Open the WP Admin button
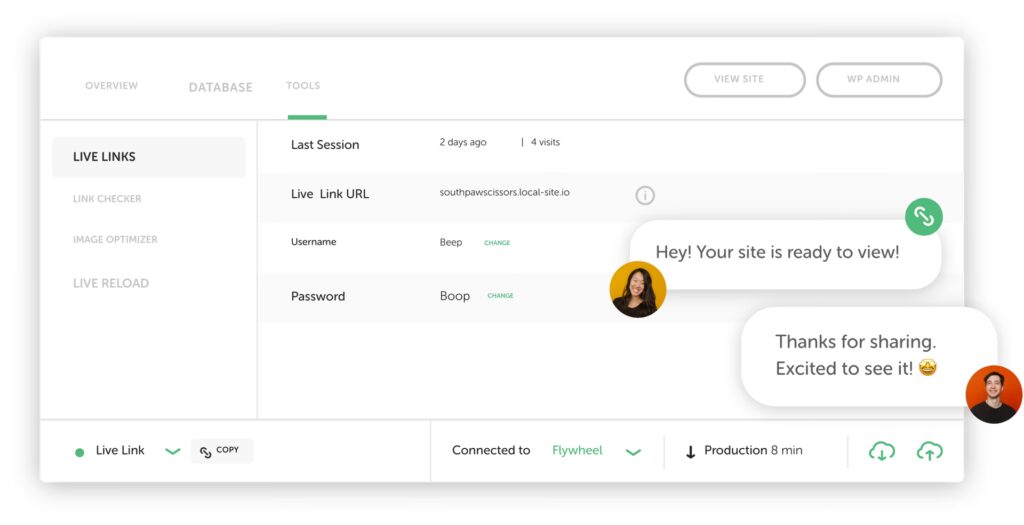 (879, 80)
